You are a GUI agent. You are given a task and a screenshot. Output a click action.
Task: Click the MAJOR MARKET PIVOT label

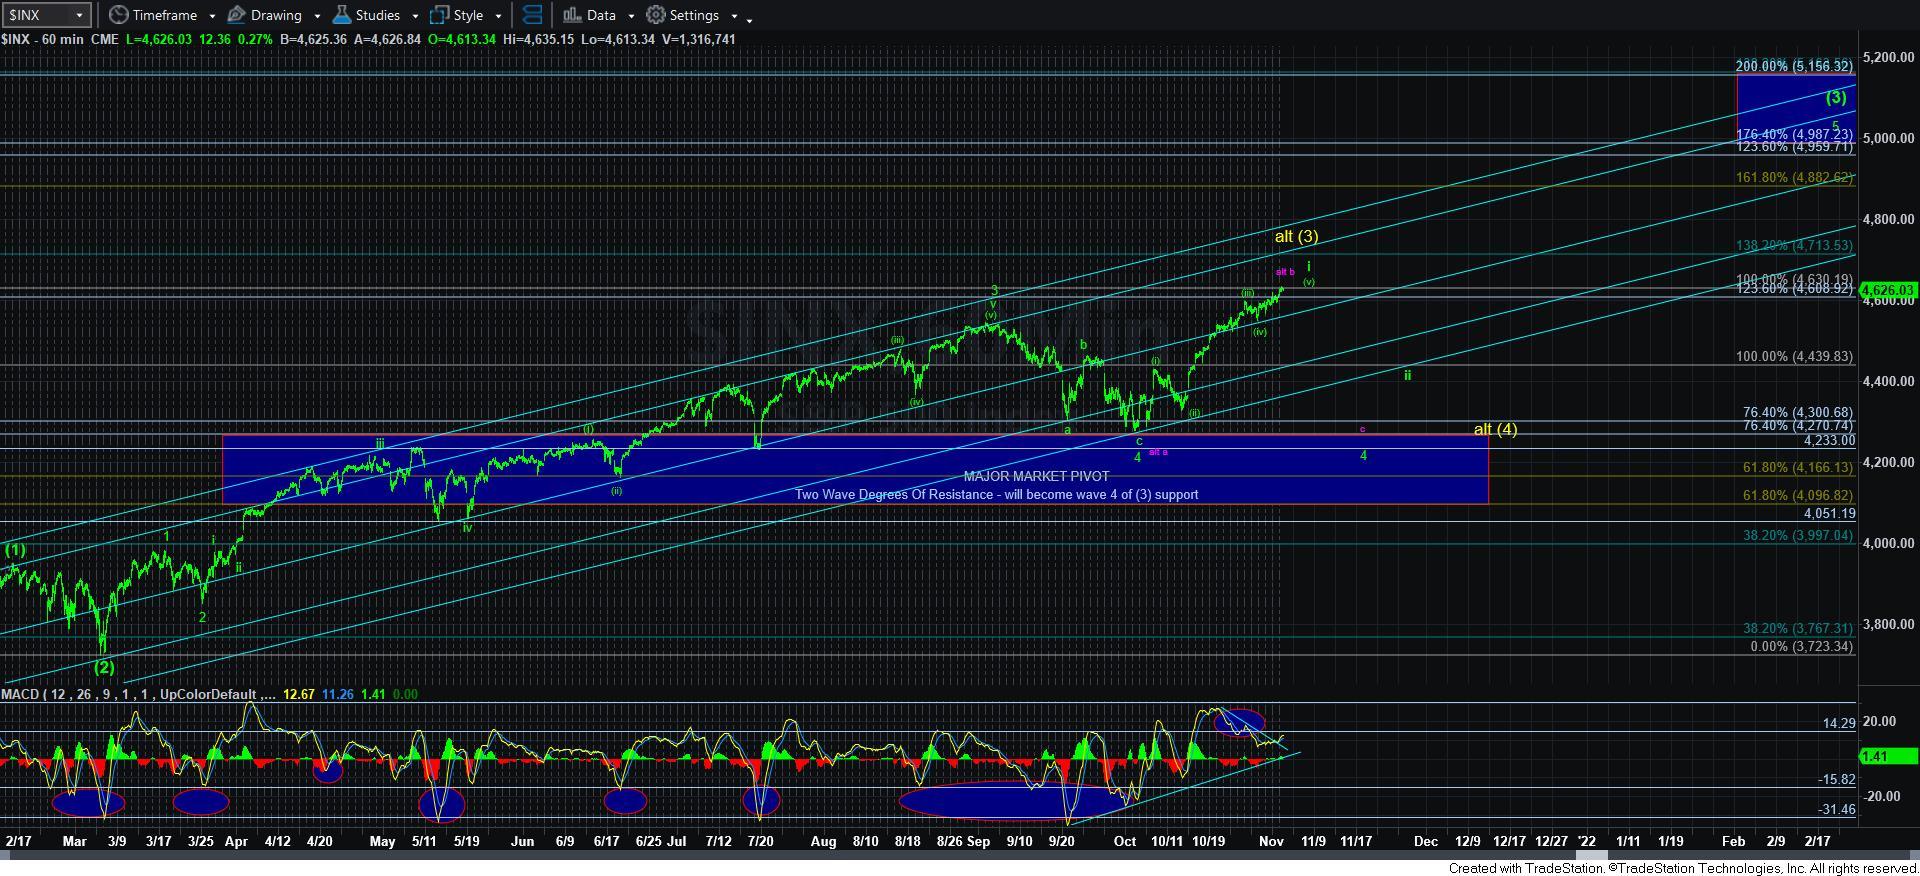[x=1036, y=476]
